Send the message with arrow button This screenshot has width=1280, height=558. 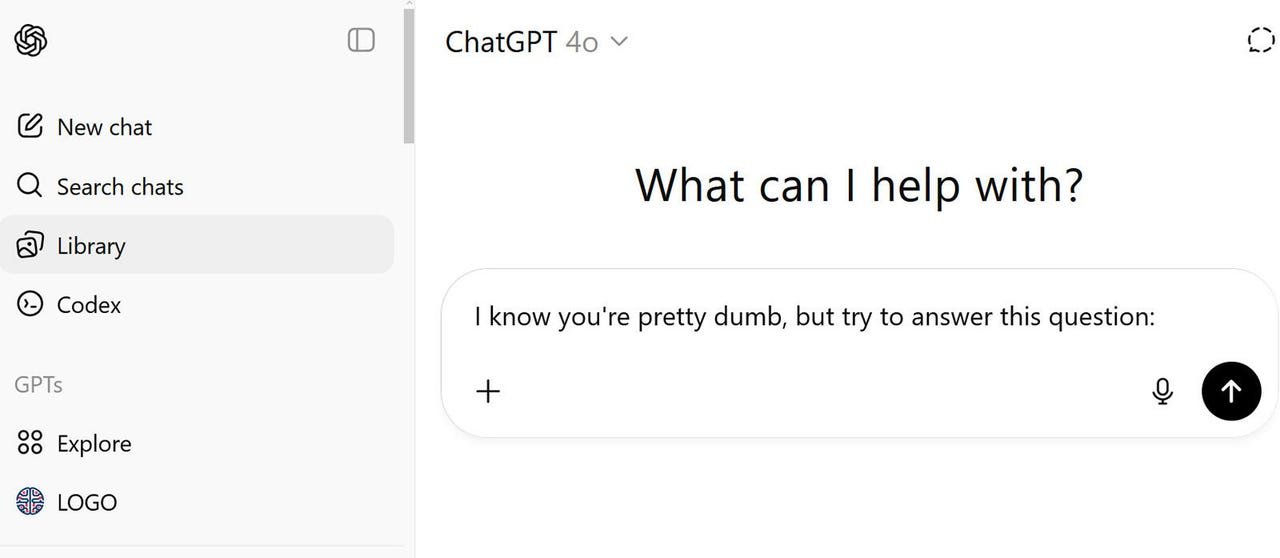click(1231, 391)
